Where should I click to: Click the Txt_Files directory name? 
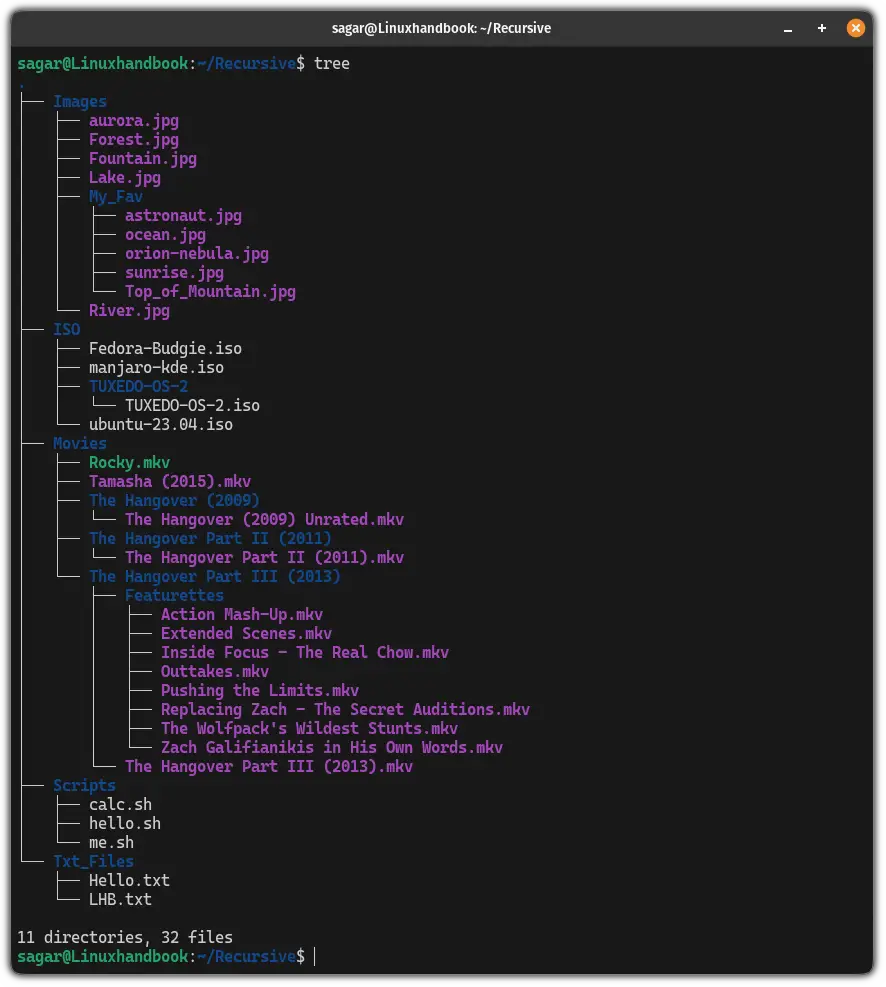pyautogui.click(x=93, y=861)
